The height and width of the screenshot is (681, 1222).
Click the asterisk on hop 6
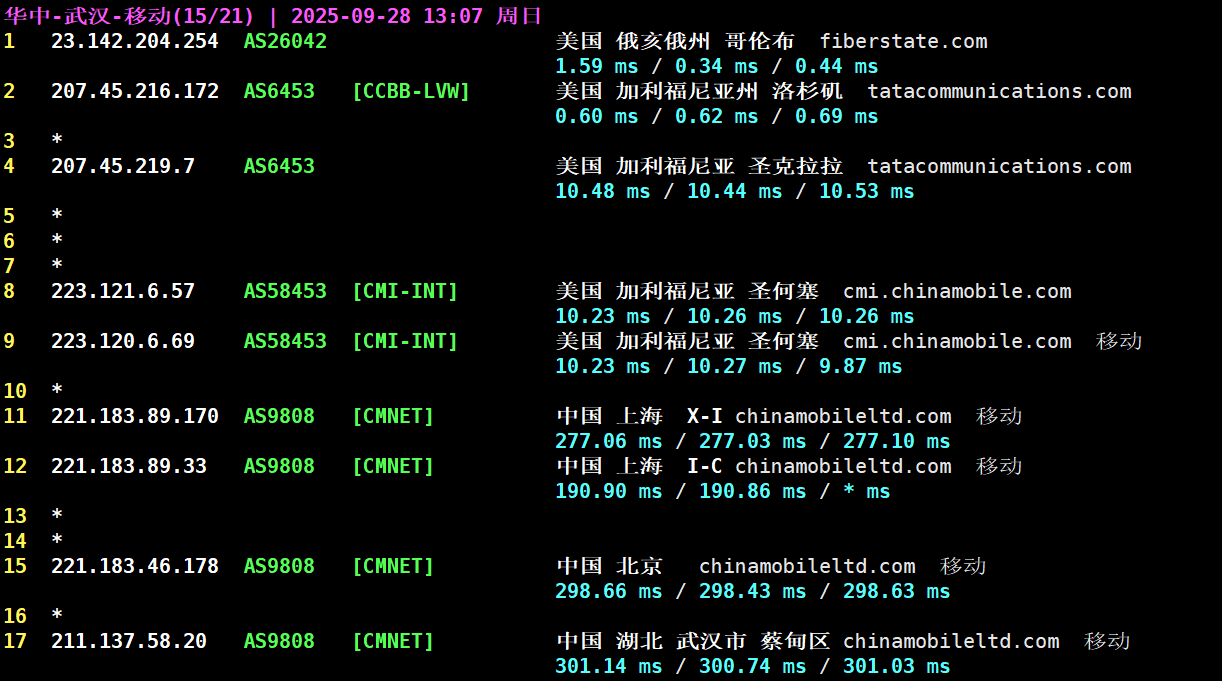click(57, 241)
